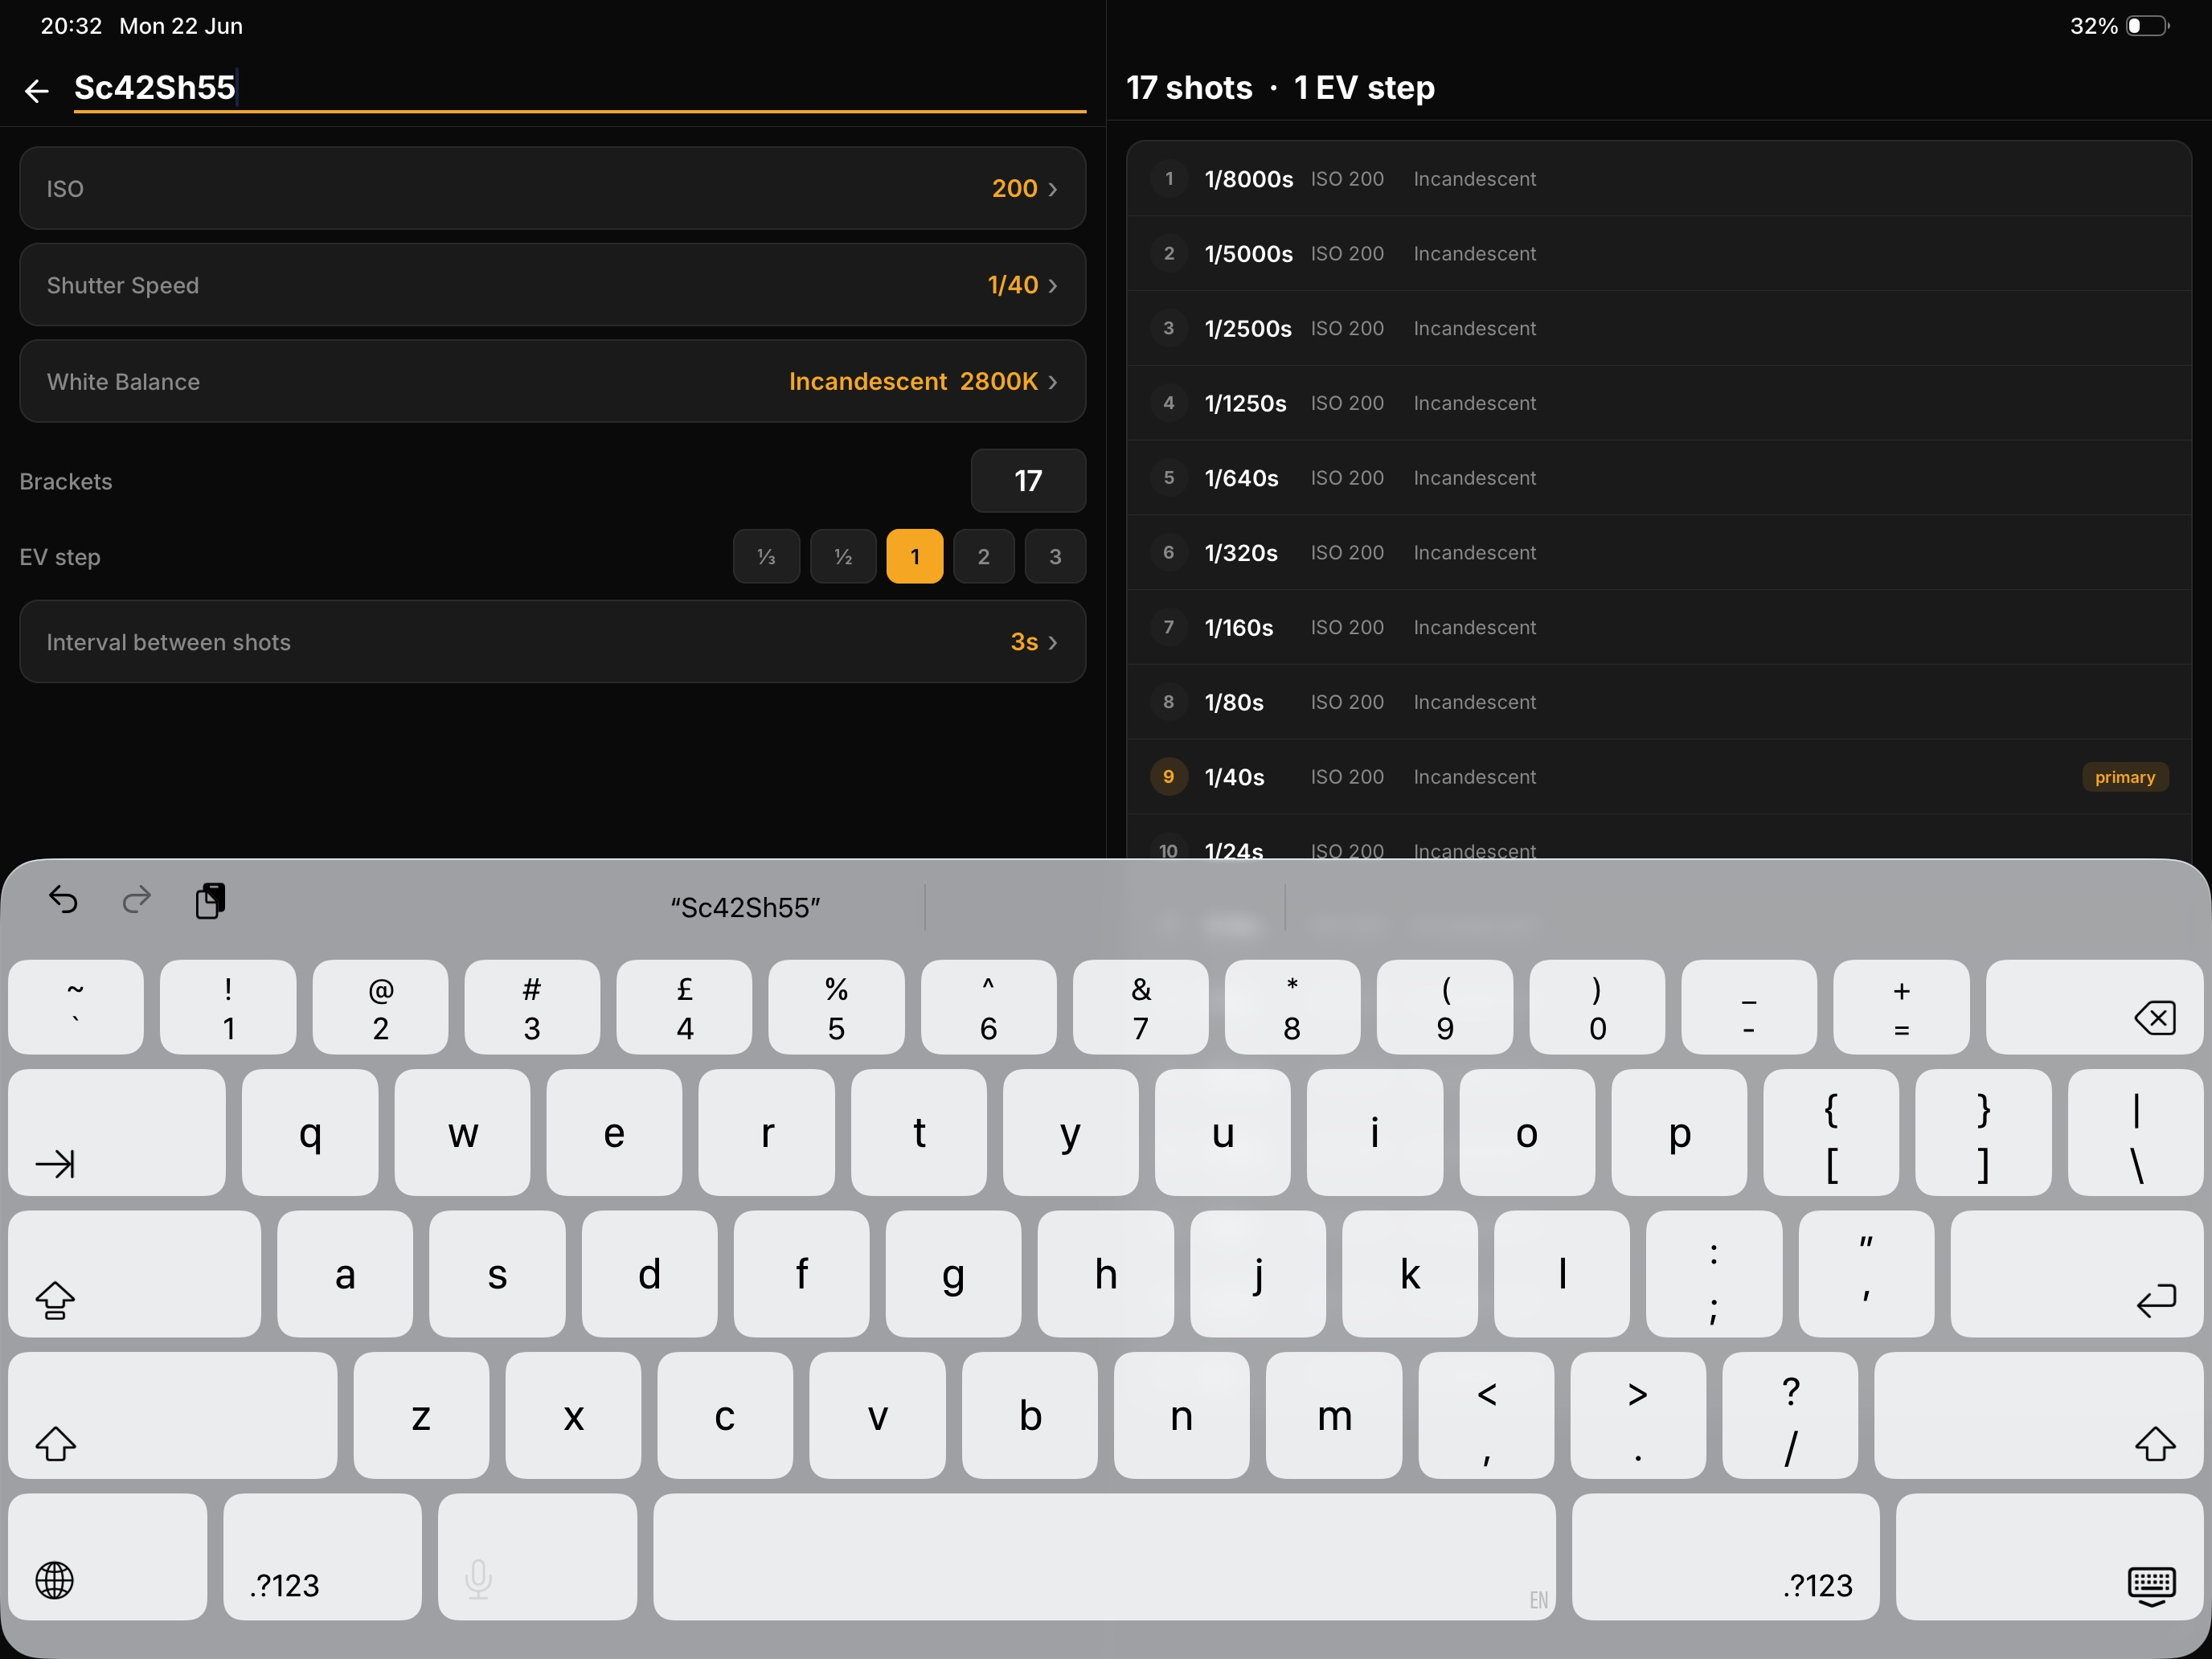Screen dimensions: 2212x1659
Task: Open Interval between shots 3s setting
Action: pos(553,642)
